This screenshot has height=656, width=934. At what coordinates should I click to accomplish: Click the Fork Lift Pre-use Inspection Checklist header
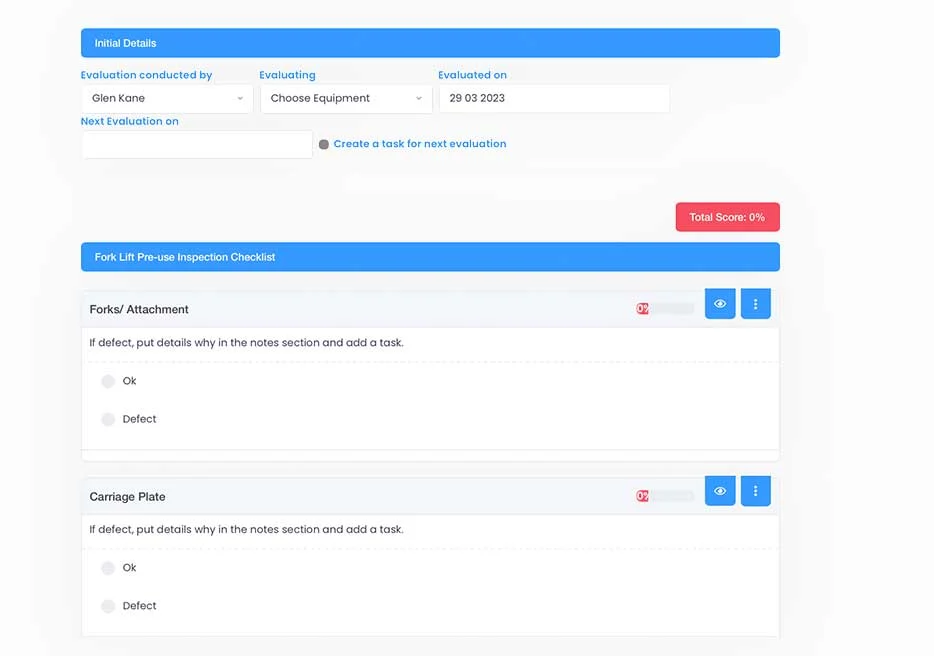pyautogui.click(x=430, y=257)
